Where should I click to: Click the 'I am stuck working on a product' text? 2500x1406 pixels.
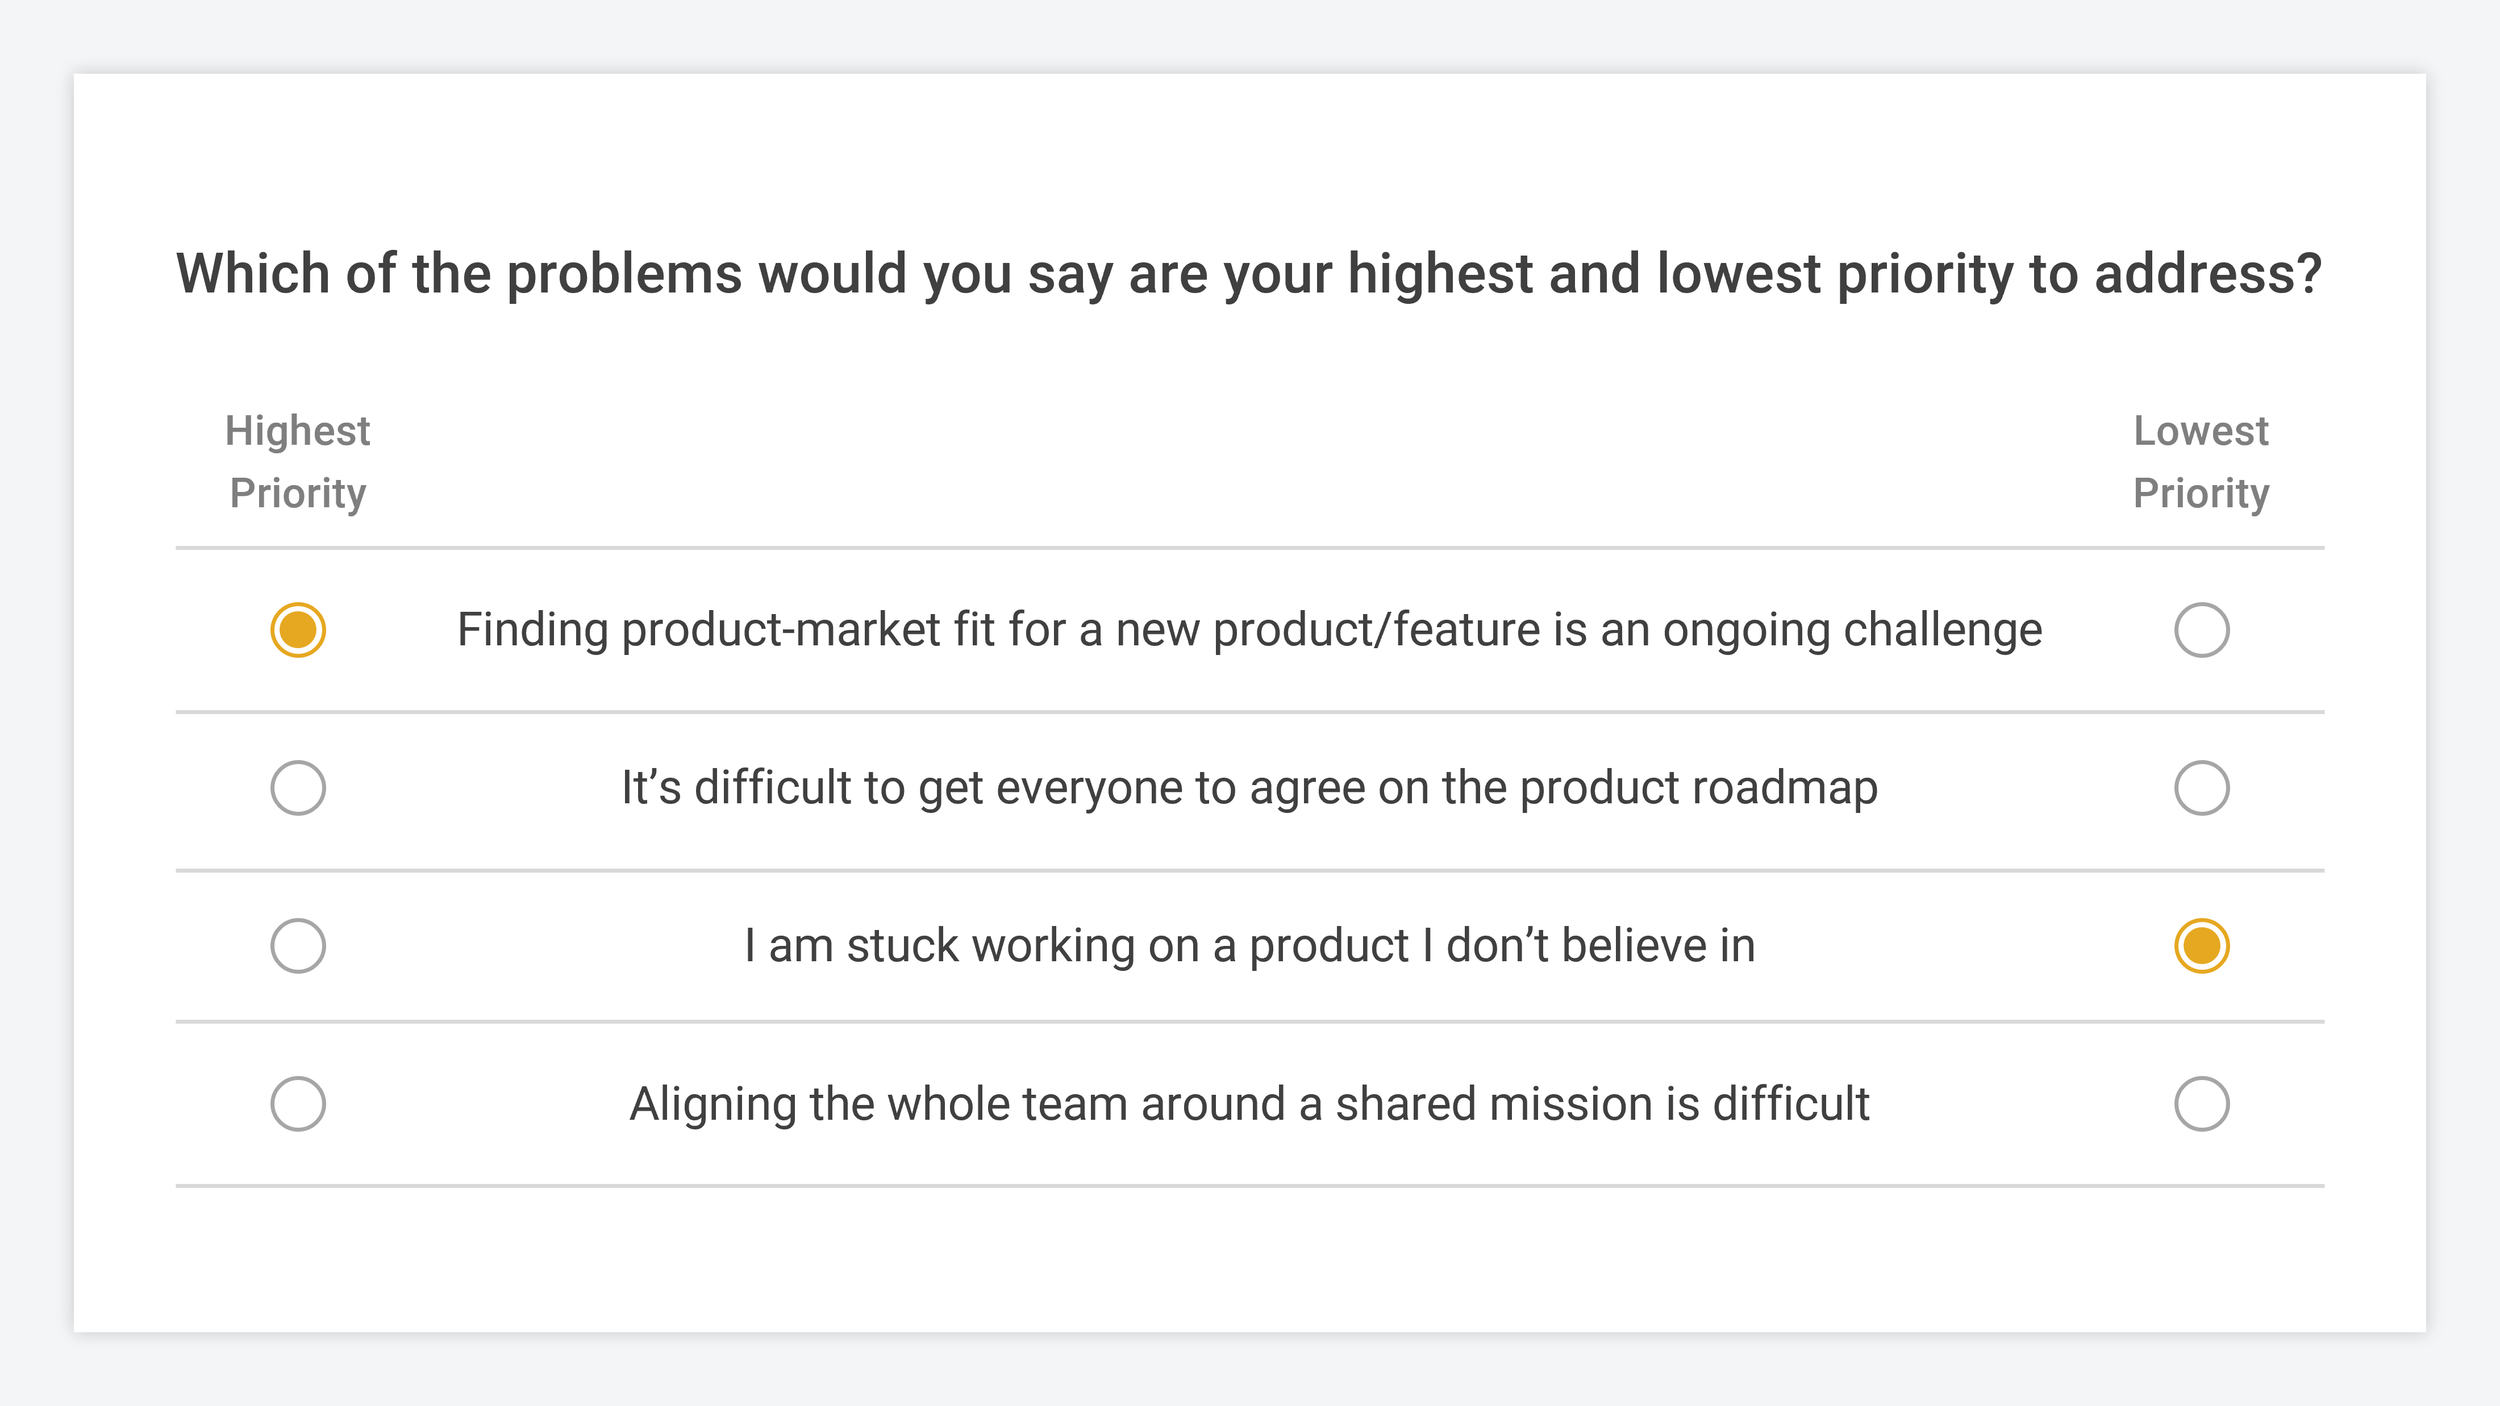tap(1249, 946)
